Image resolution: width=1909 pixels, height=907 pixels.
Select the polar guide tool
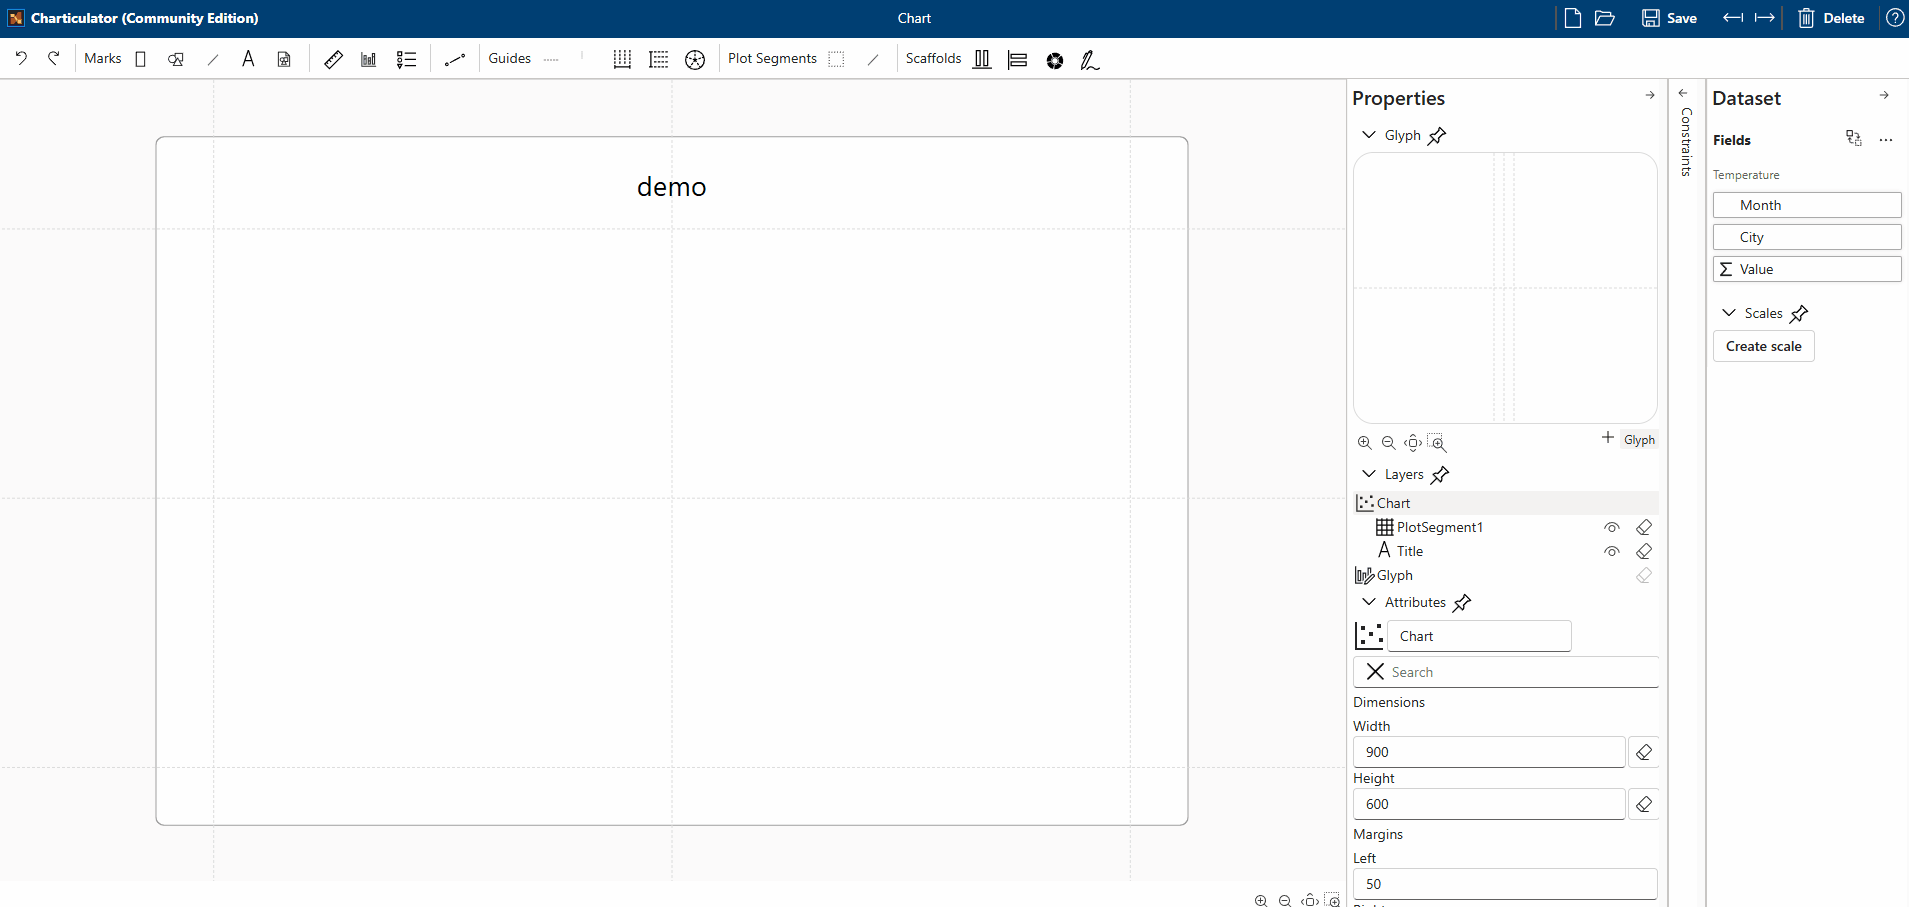pyautogui.click(x=694, y=59)
